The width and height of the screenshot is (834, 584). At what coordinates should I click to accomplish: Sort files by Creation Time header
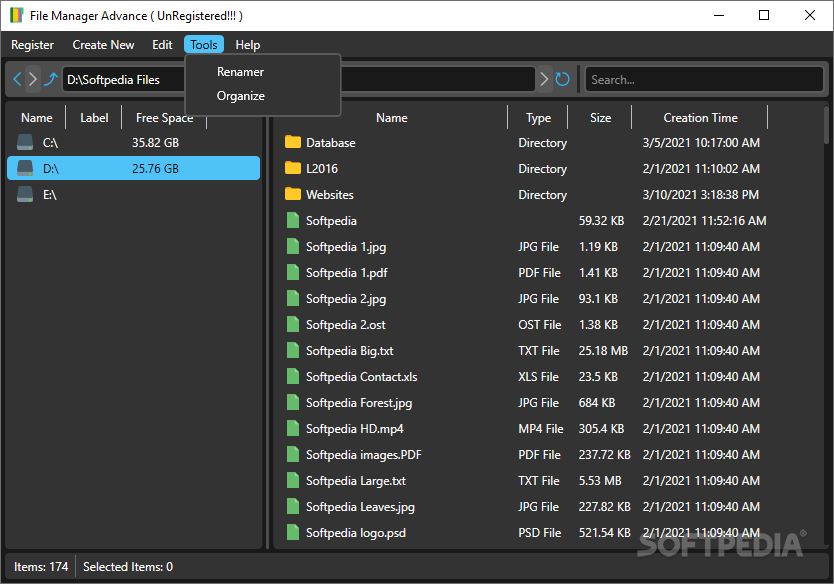tap(700, 118)
